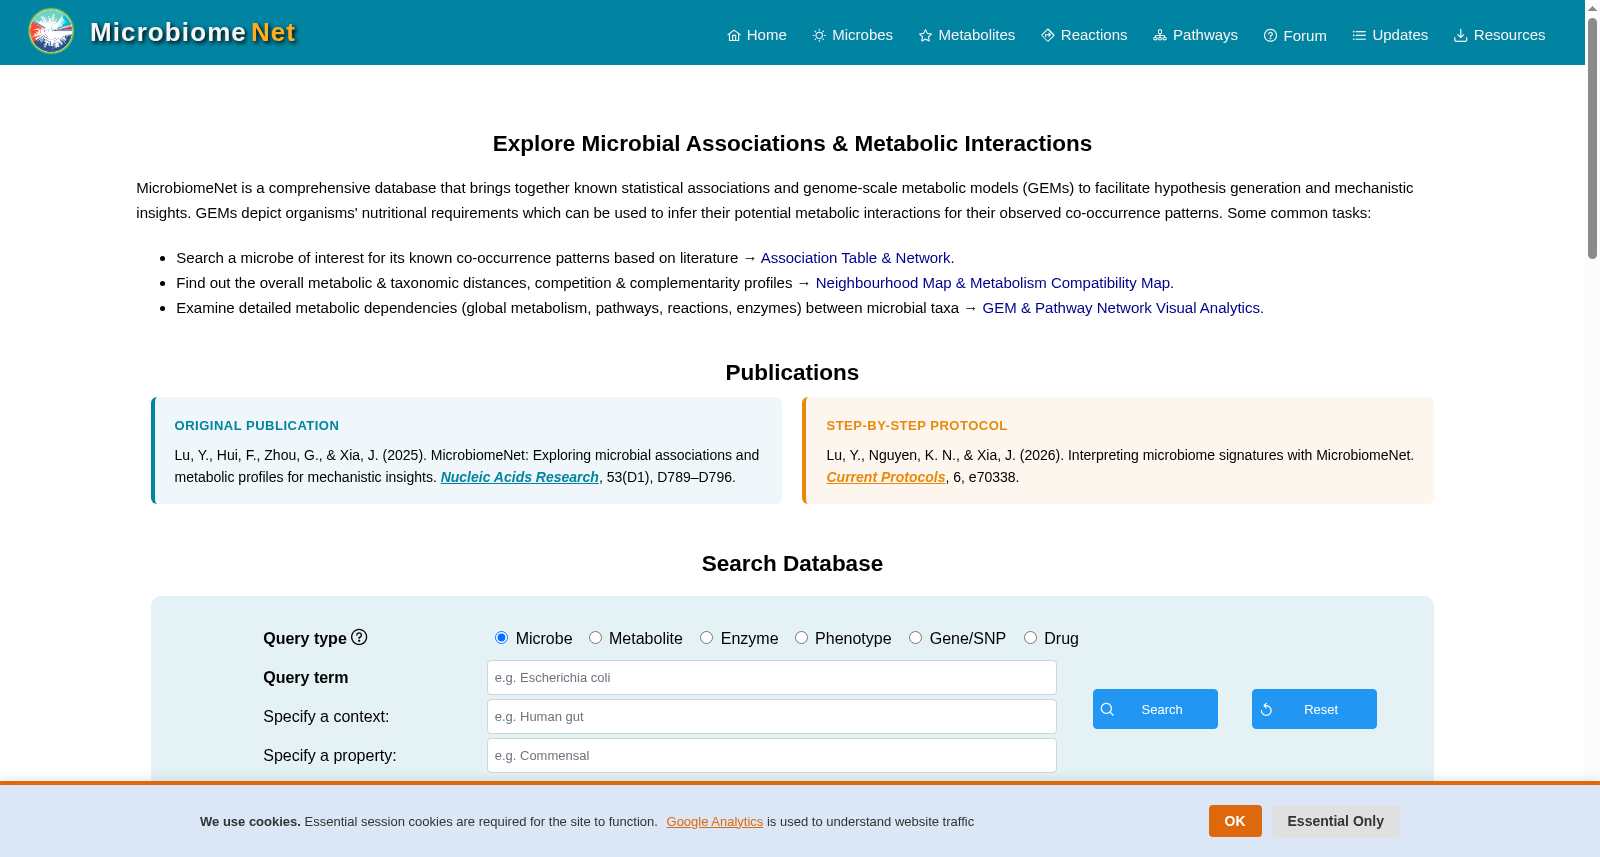Viewport: 1600px width, 857px height.
Task: Open the Pathways menu
Action: (x=1195, y=35)
